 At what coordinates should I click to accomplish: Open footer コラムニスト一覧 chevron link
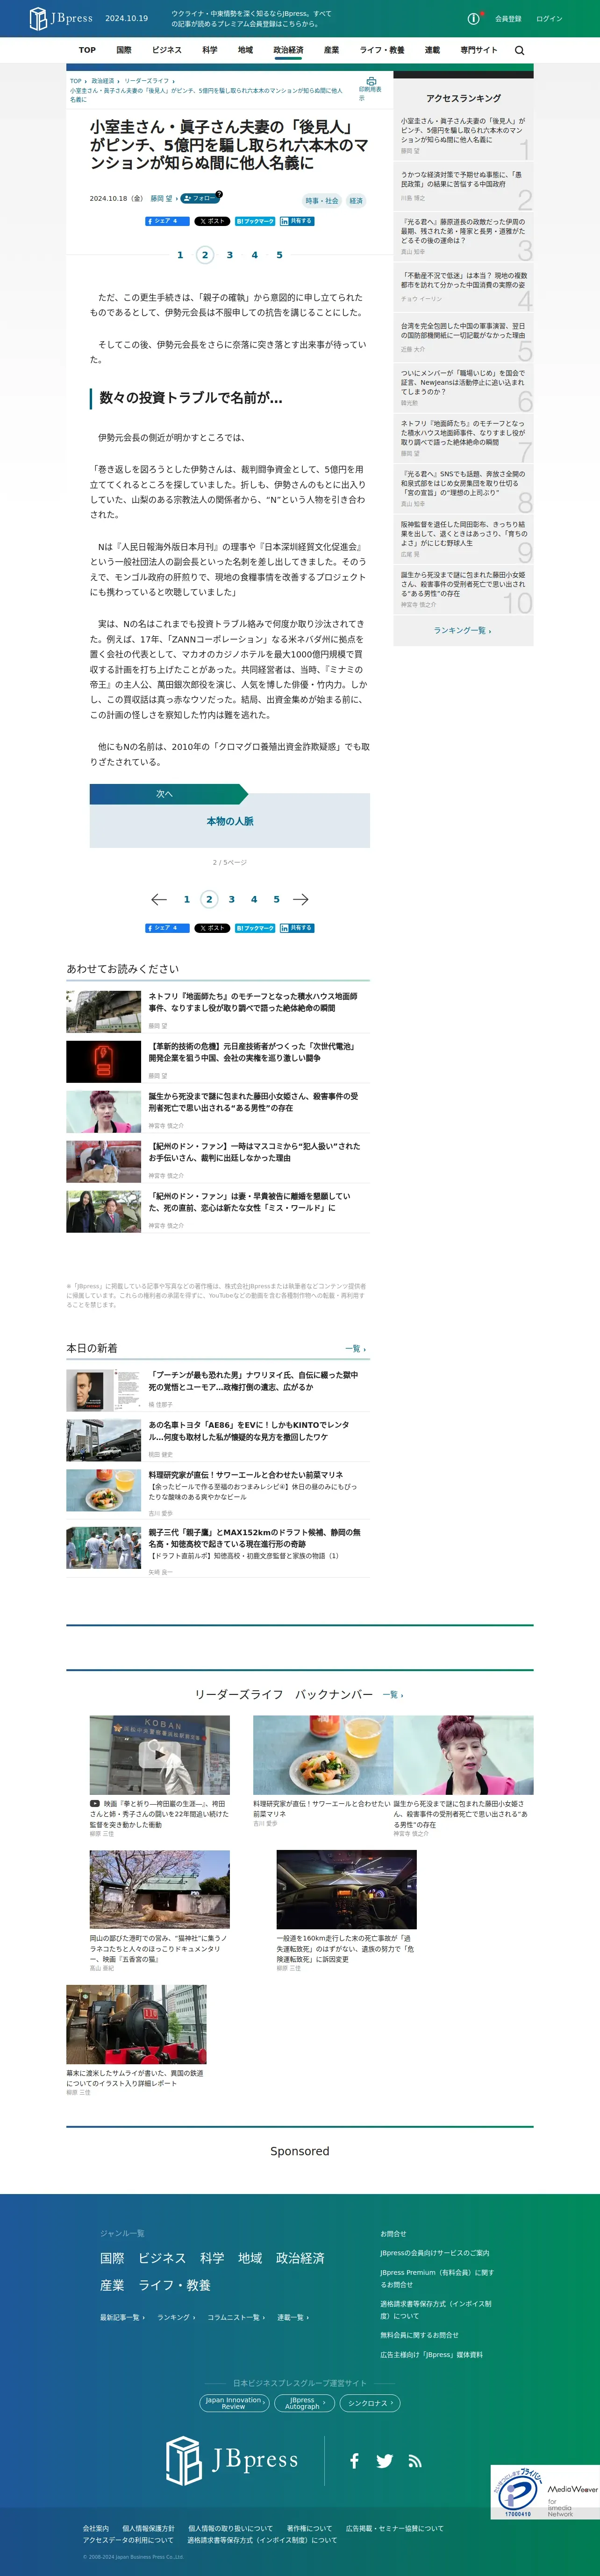(236, 2317)
